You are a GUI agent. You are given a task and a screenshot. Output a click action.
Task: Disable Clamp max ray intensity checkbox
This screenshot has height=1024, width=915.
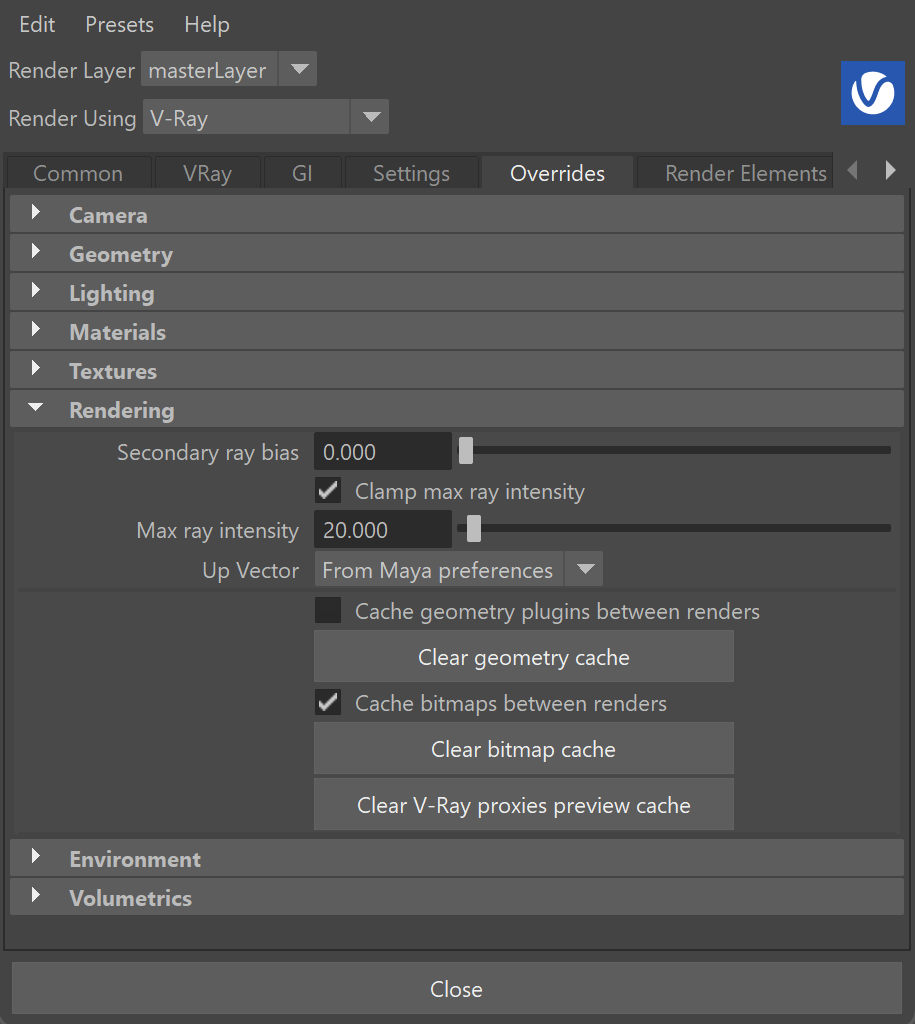click(328, 490)
